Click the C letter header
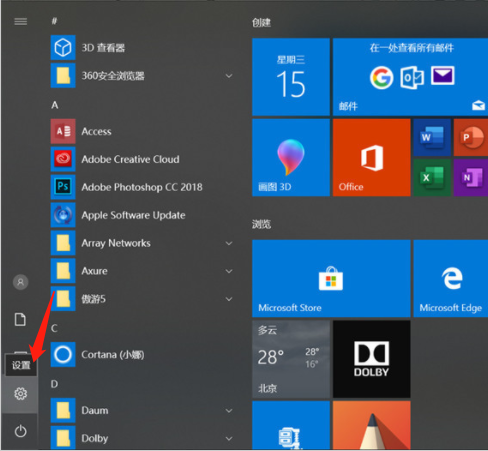The image size is (488, 451). click(x=54, y=328)
